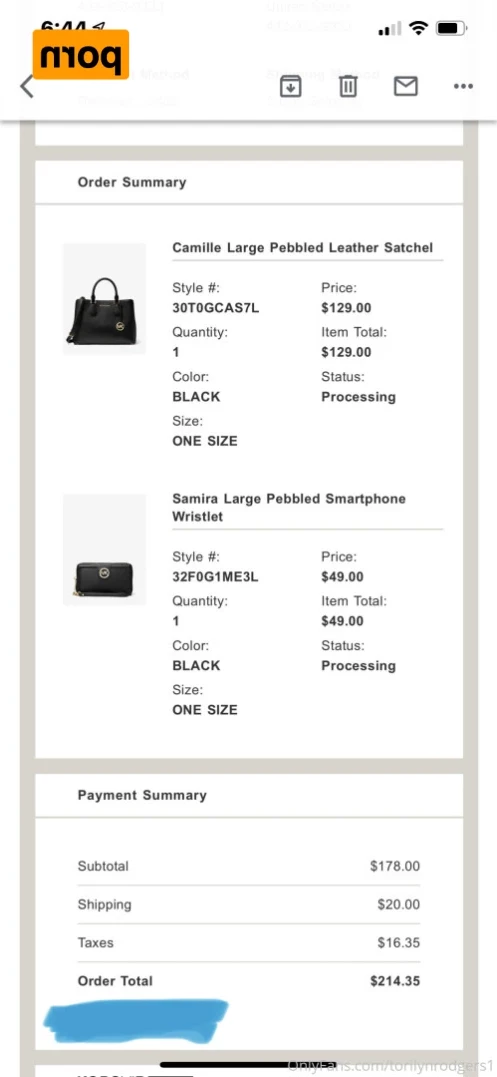The image size is (497, 1077).
Task: Tap the Wi-Fi status icon
Action: click(418, 29)
